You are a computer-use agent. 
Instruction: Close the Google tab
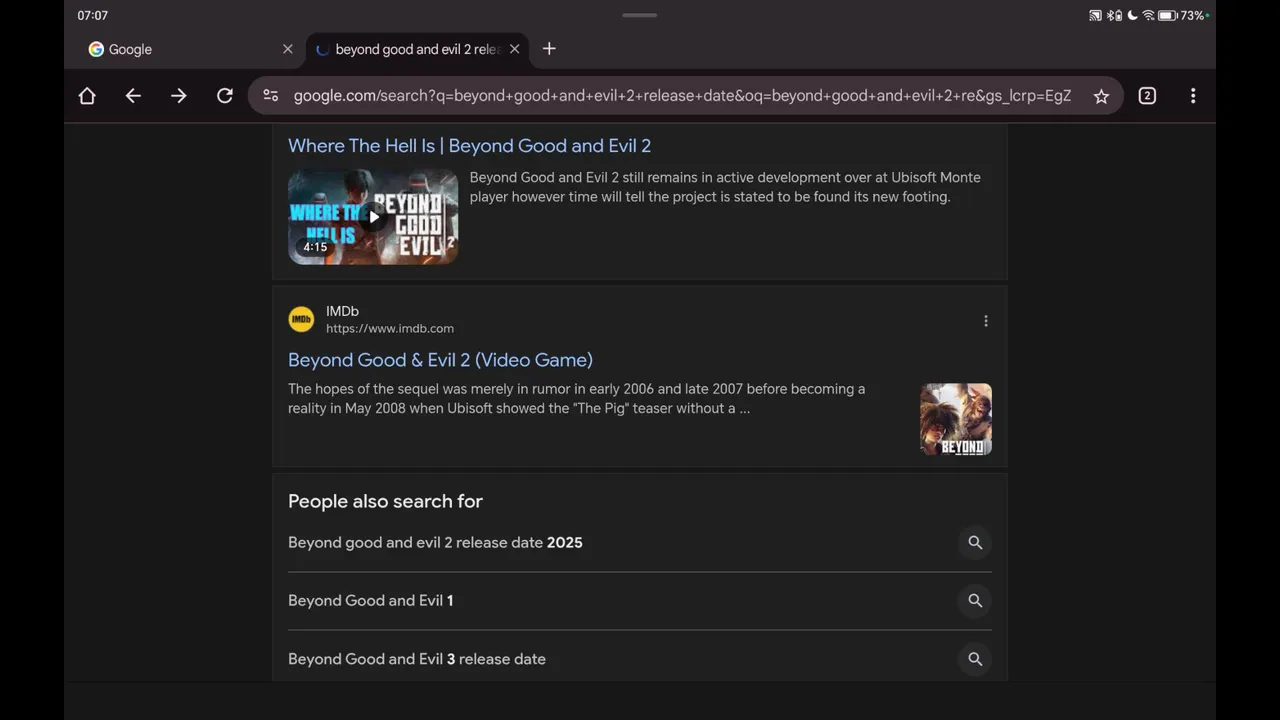(x=288, y=49)
